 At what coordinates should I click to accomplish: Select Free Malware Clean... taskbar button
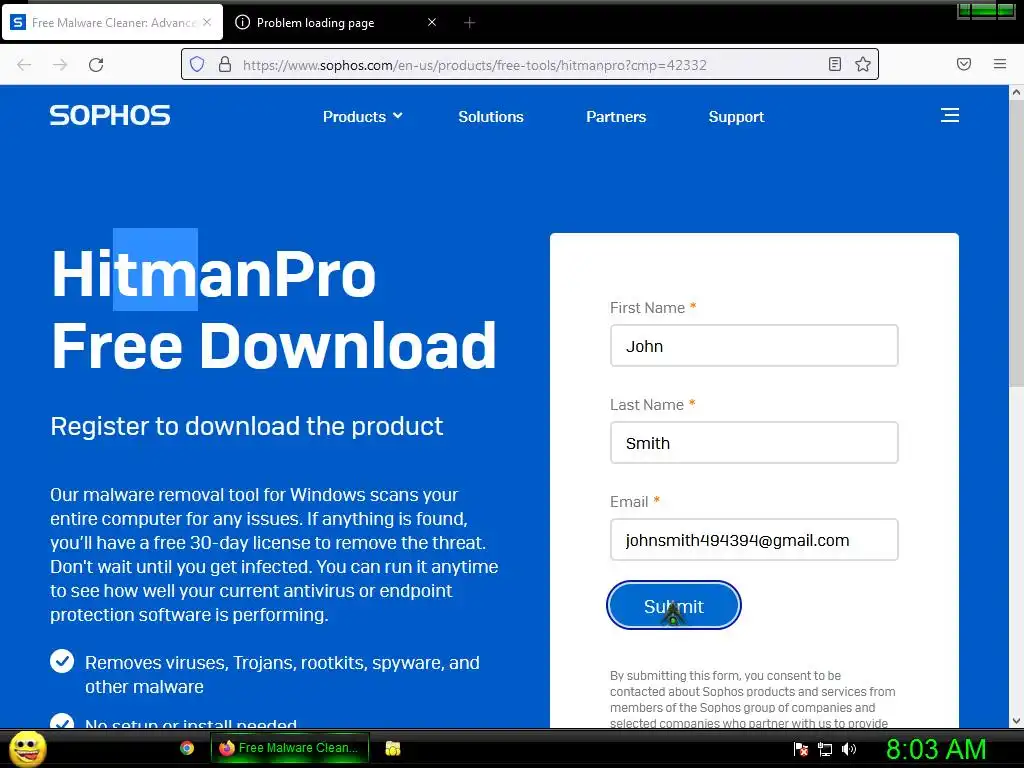click(x=290, y=748)
